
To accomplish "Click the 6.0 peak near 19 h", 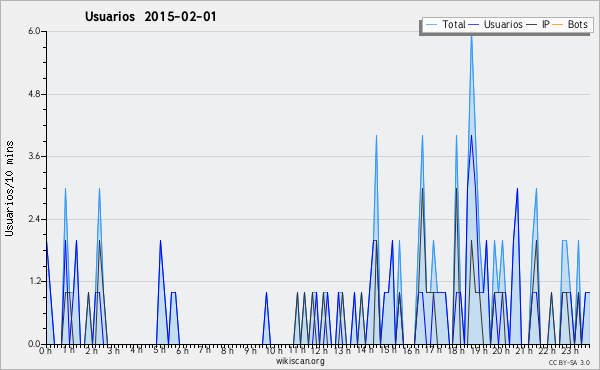I will click(x=471, y=35).
